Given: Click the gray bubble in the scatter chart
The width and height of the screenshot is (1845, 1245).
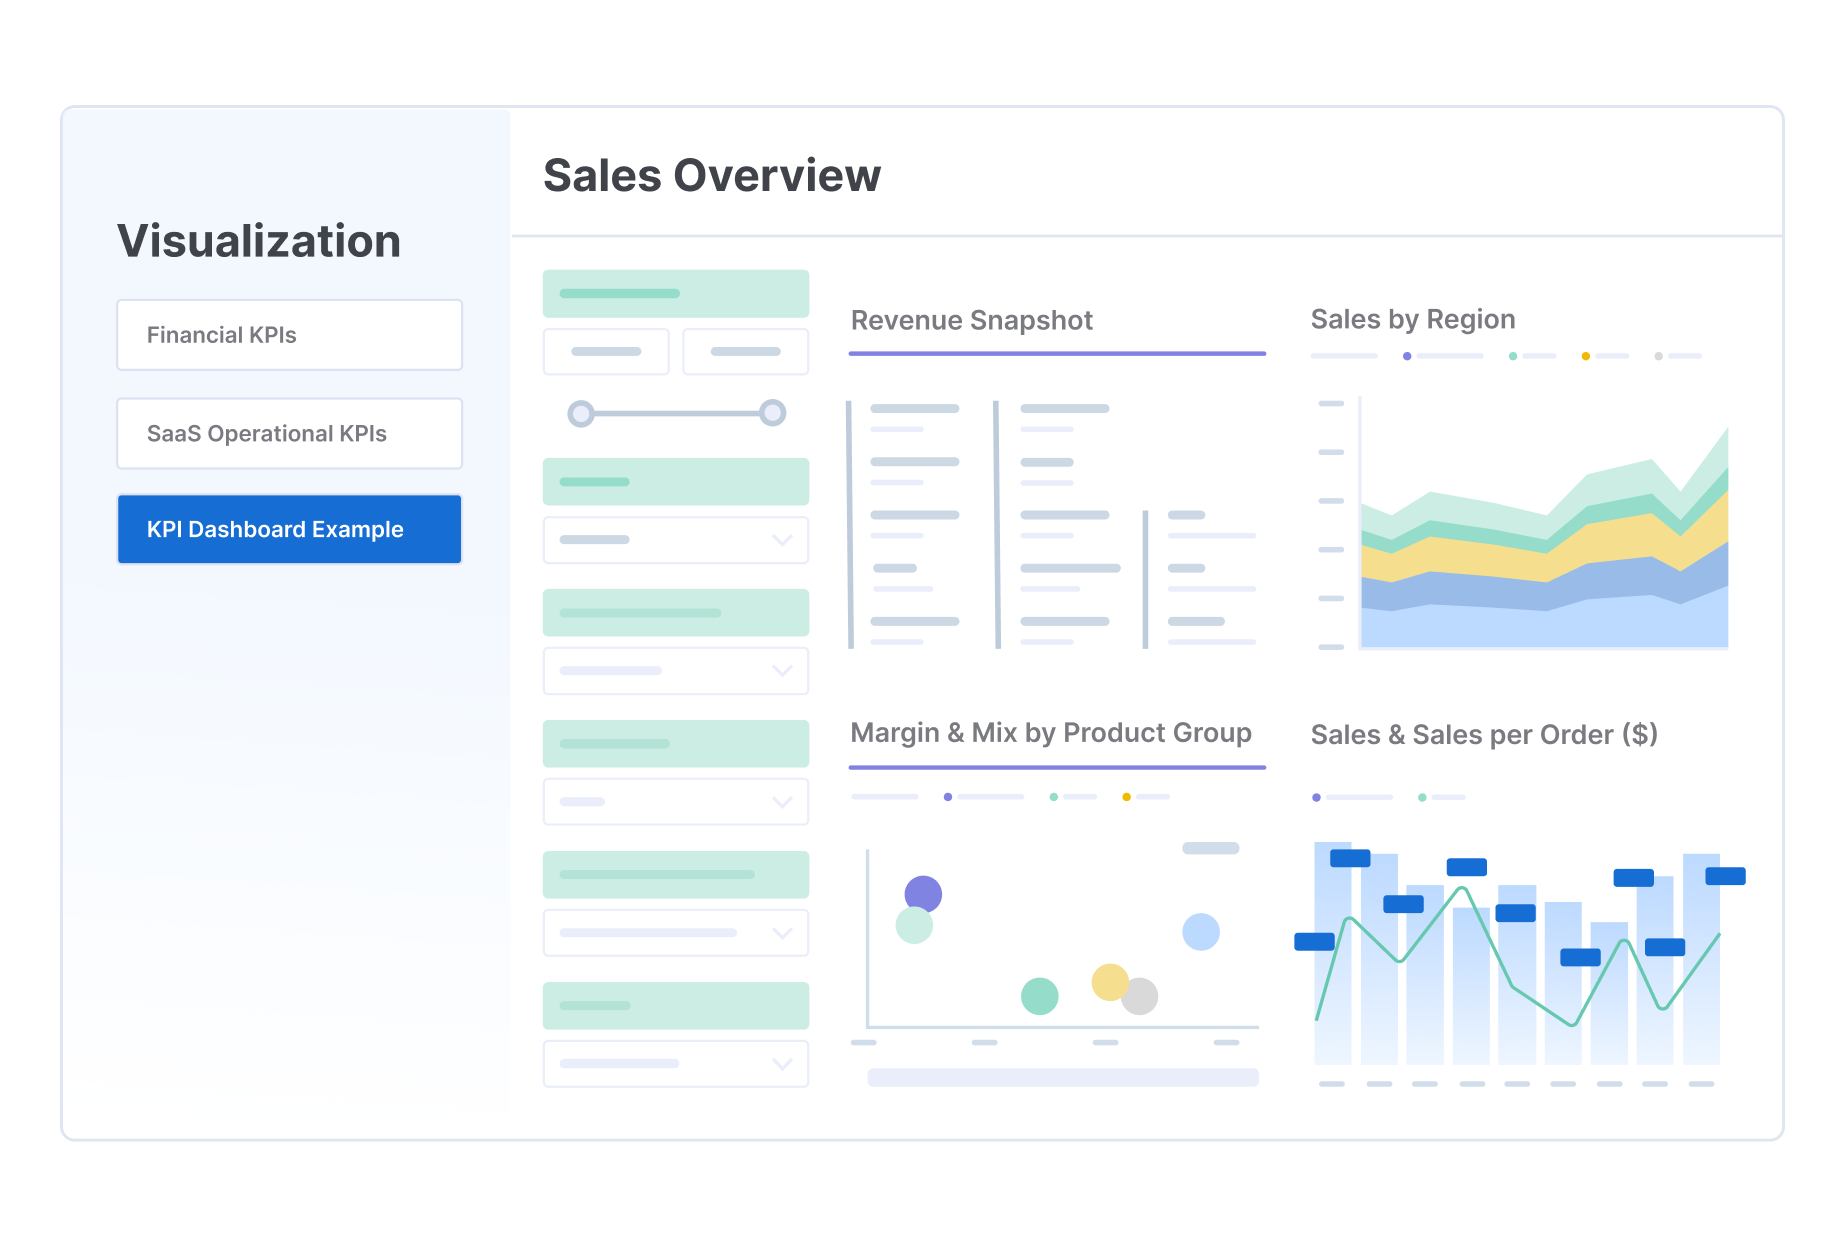Looking at the screenshot, I should point(1142,997).
